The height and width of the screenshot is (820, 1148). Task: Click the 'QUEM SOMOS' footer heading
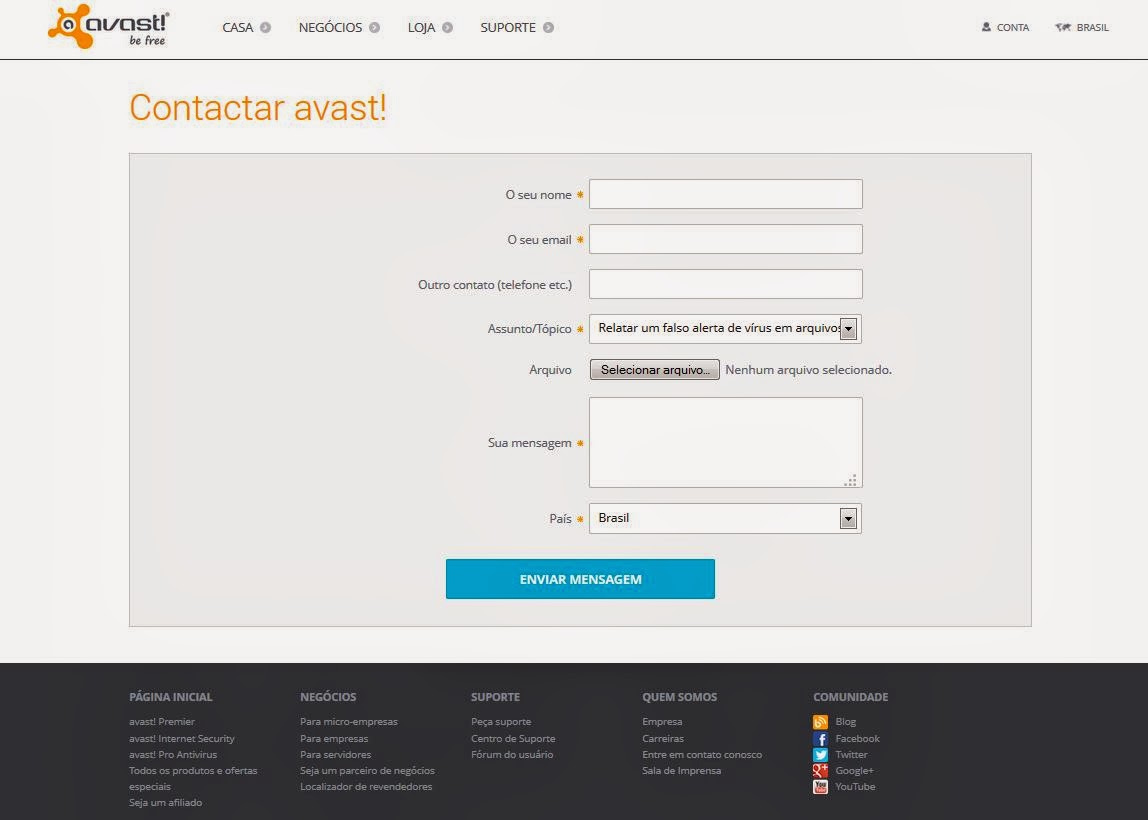[x=679, y=697]
